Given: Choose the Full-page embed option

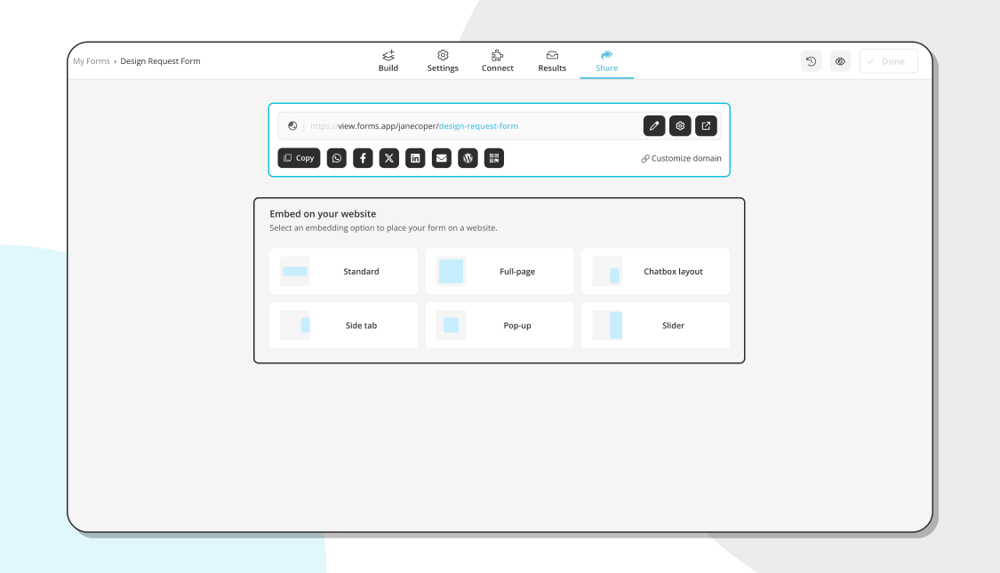Looking at the screenshot, I should coord(499,271).
